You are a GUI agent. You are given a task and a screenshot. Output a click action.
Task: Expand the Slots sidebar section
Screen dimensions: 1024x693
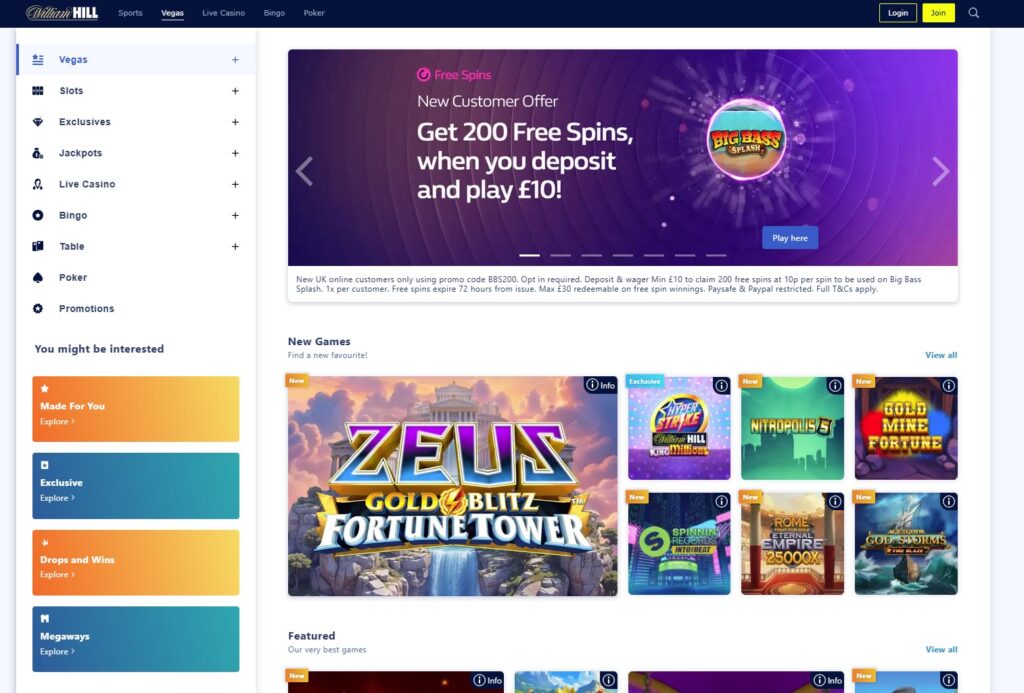[x=235, y=91]
